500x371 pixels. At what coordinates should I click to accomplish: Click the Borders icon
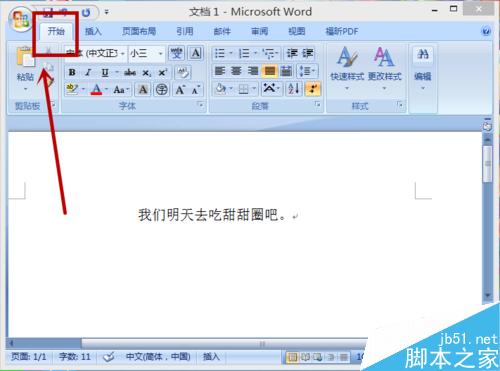coord(244,89)
